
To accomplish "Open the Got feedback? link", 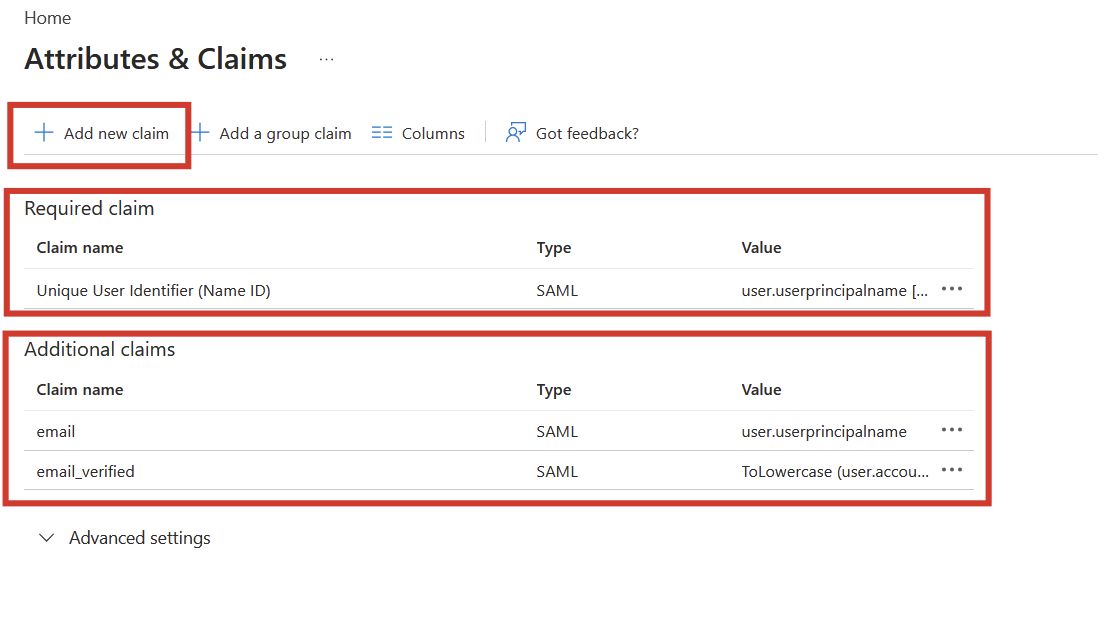I will pos(587,133).
